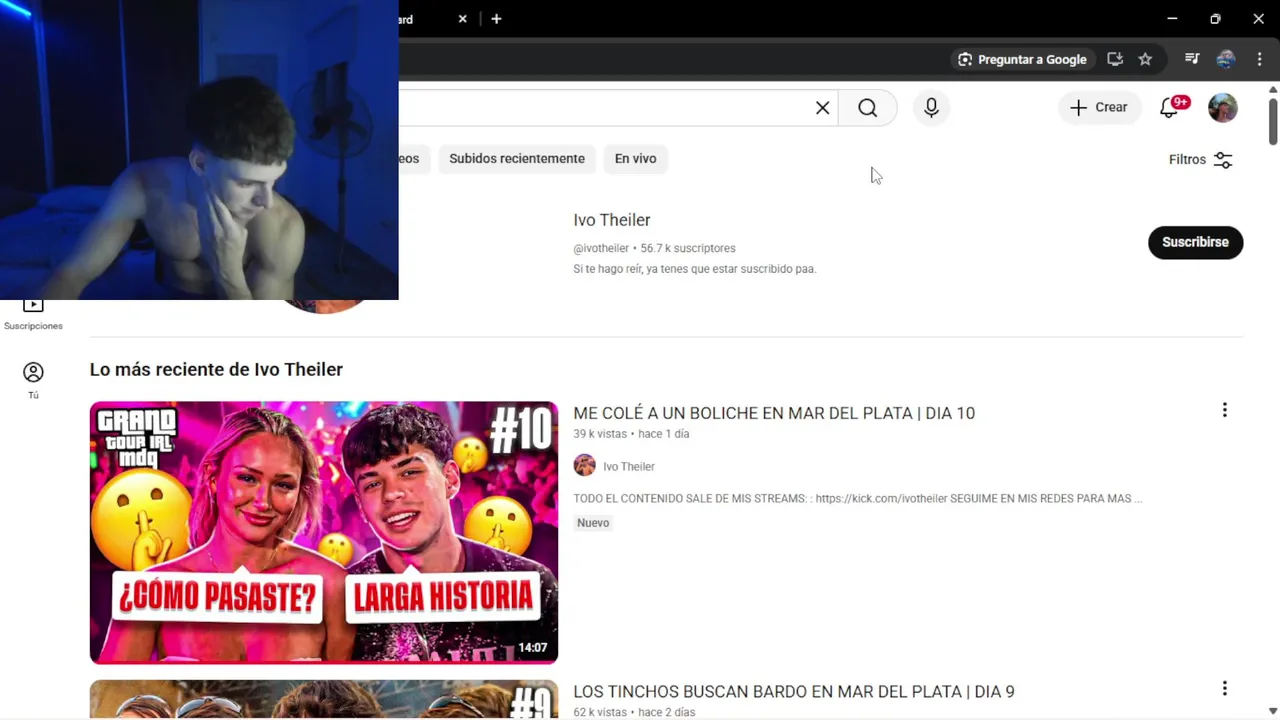Image resolution: width=1280 pixels, height=720 pixels.
Task: Select the En vivo filter chip
Action: pos(635,159)
